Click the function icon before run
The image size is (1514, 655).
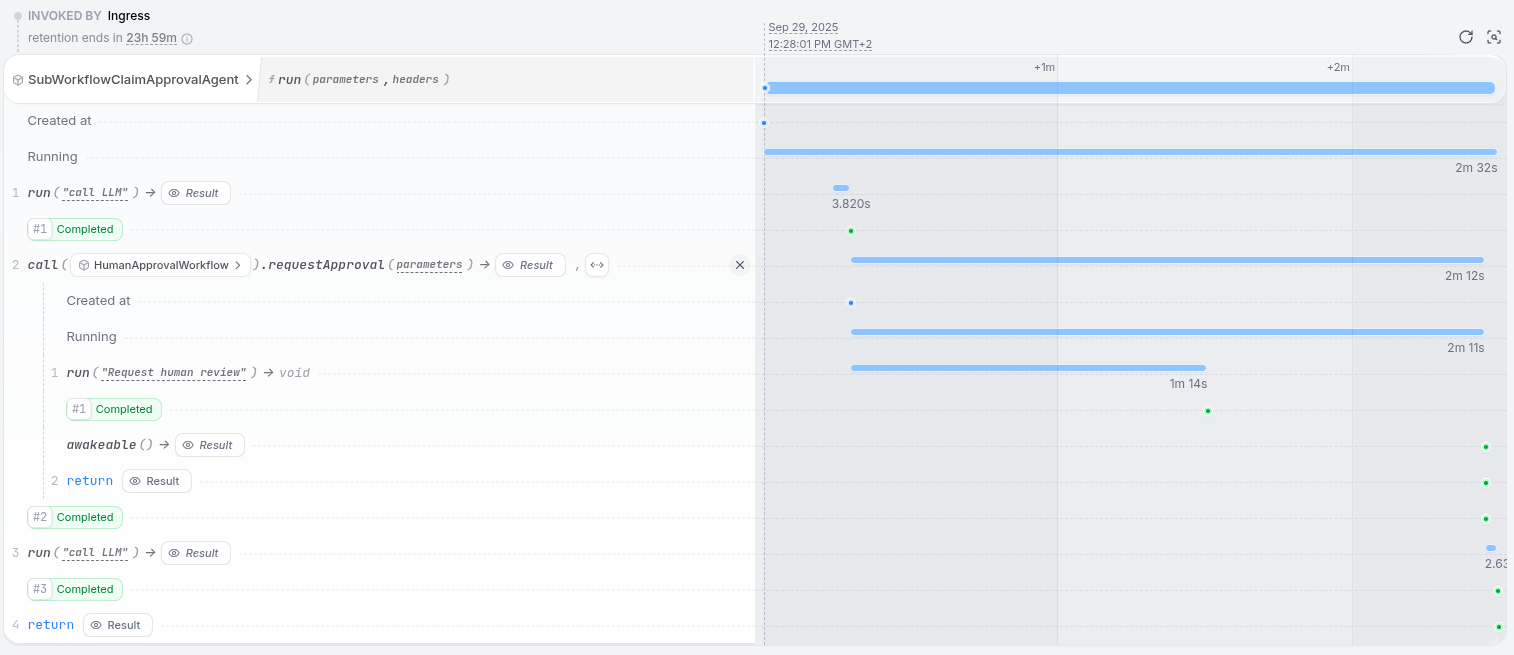[272, 79]
